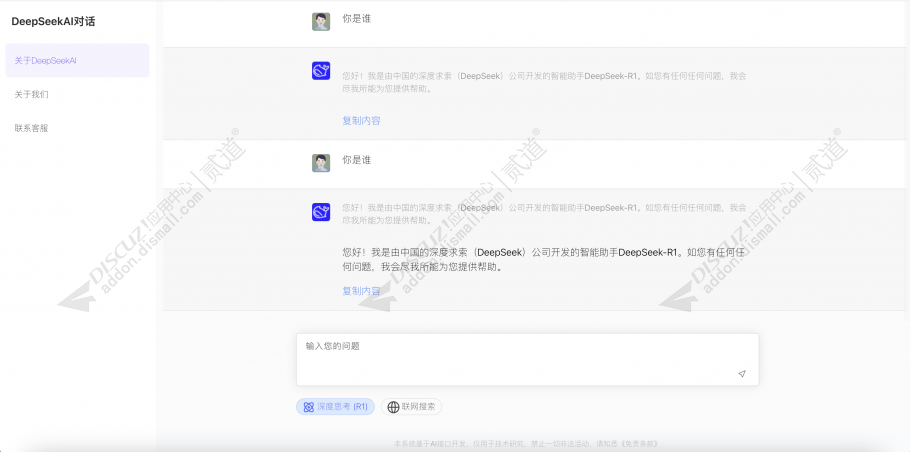Open 关于DeepSeekAI in the sidebar
The image size is (910, 452).
(x=77, y=60)
